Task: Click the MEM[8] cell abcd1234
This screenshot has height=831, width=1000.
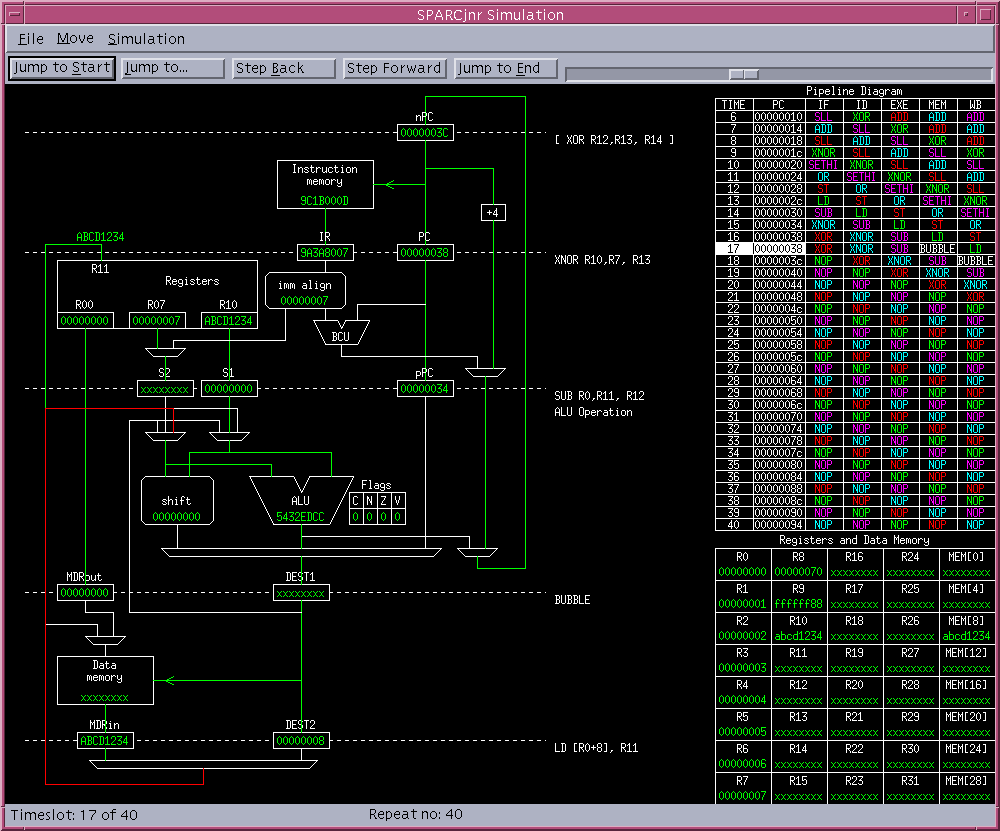Action: click(966, 628)
